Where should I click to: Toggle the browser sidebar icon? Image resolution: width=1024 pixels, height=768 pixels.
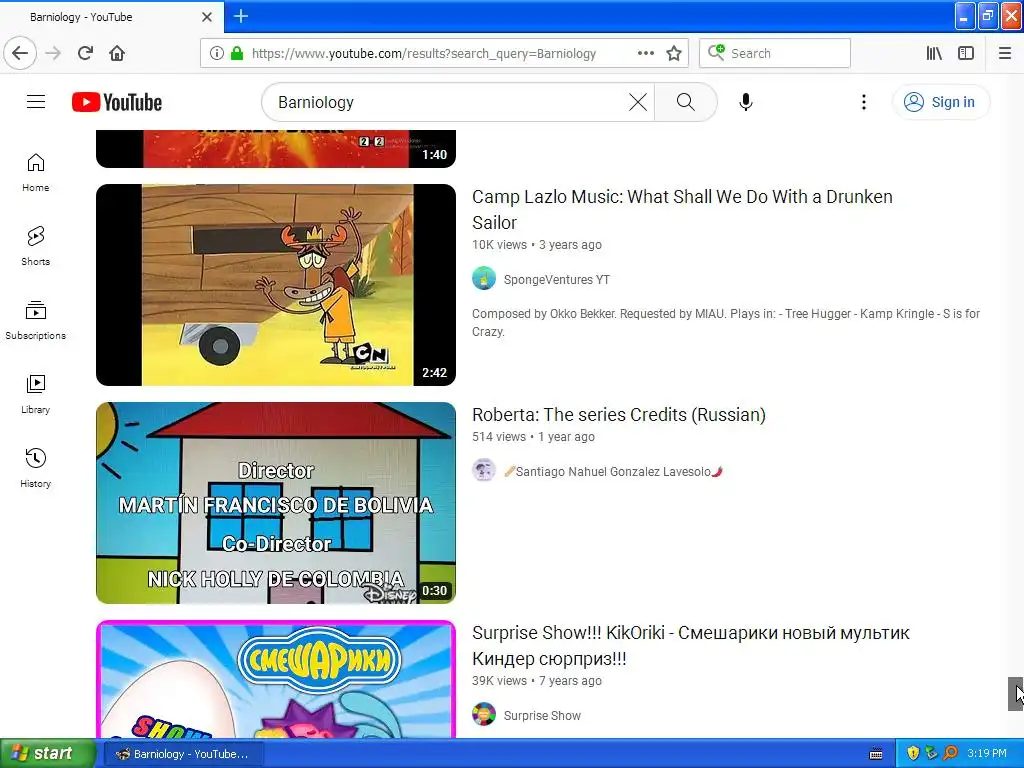pos(966,53)
